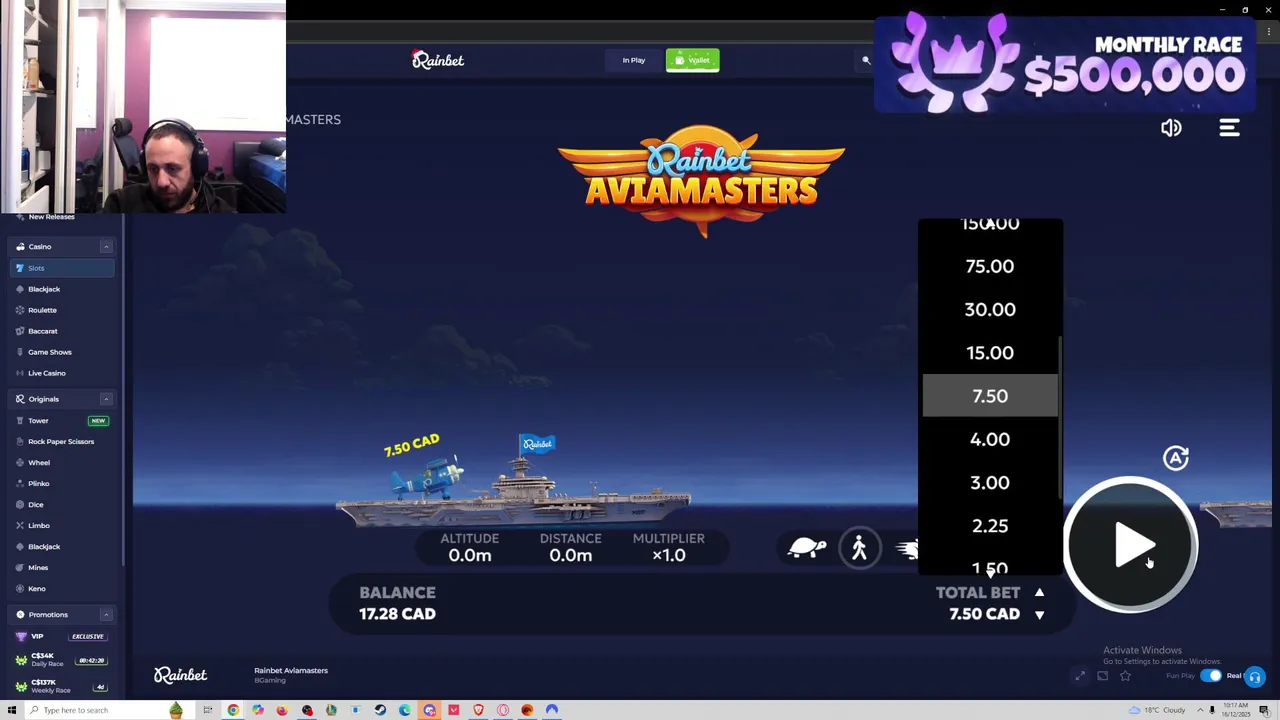Select the walking man normal speed icon
This screenshot has height=720, width=1280.
[859, 548]
